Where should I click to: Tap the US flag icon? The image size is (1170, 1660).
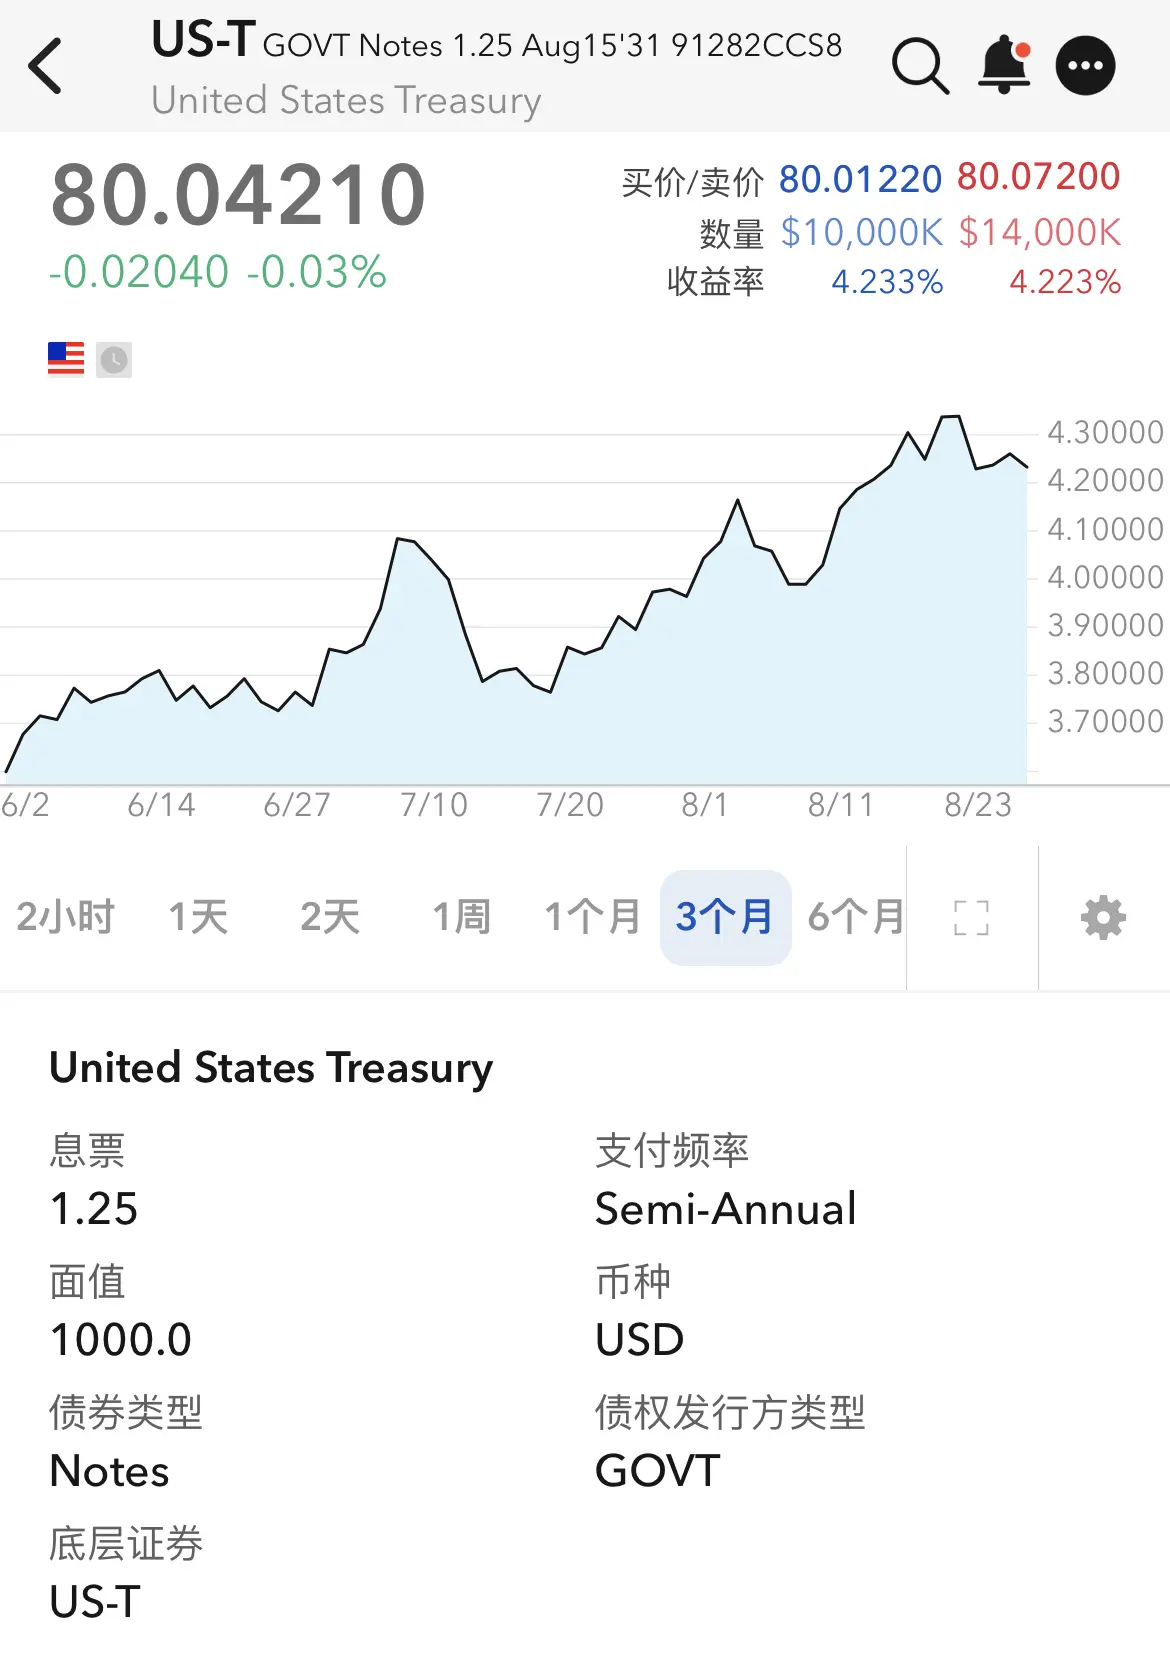[66, 359]
